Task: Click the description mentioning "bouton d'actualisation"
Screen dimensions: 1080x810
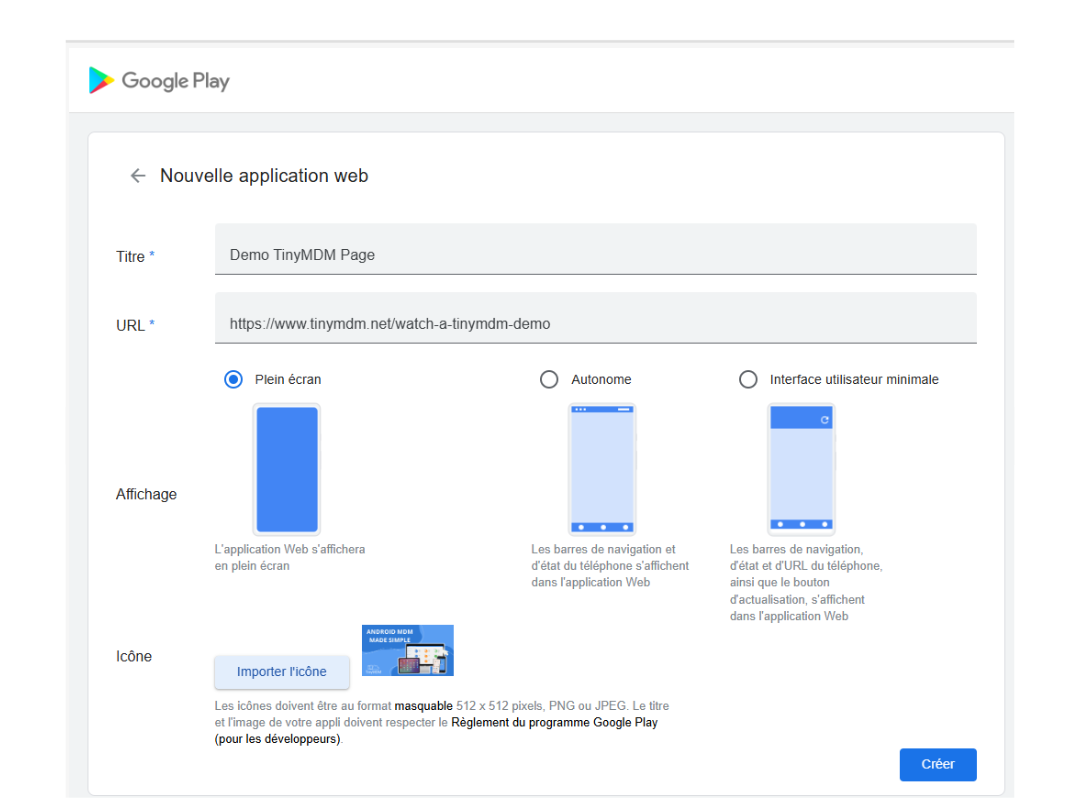Action: [806, 583]
